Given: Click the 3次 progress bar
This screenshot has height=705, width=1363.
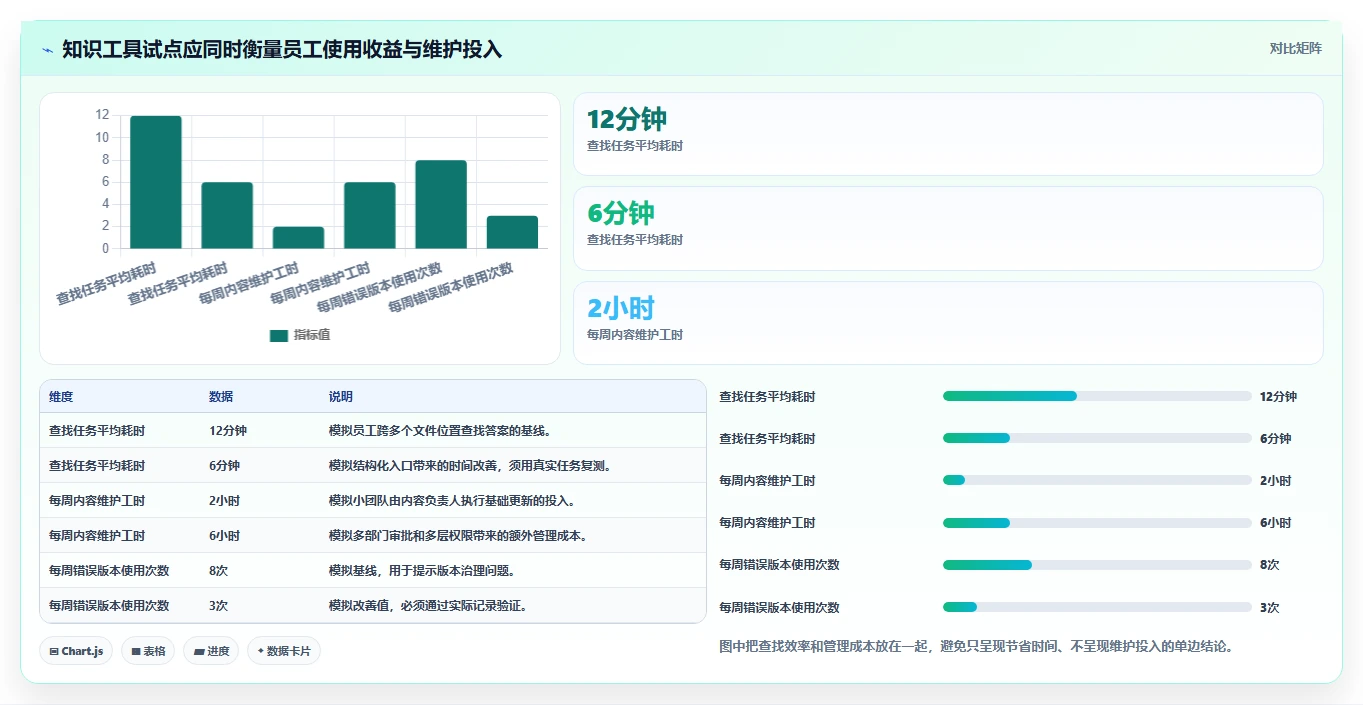Looking at the screenshot, I should [x=1097, y=607].
